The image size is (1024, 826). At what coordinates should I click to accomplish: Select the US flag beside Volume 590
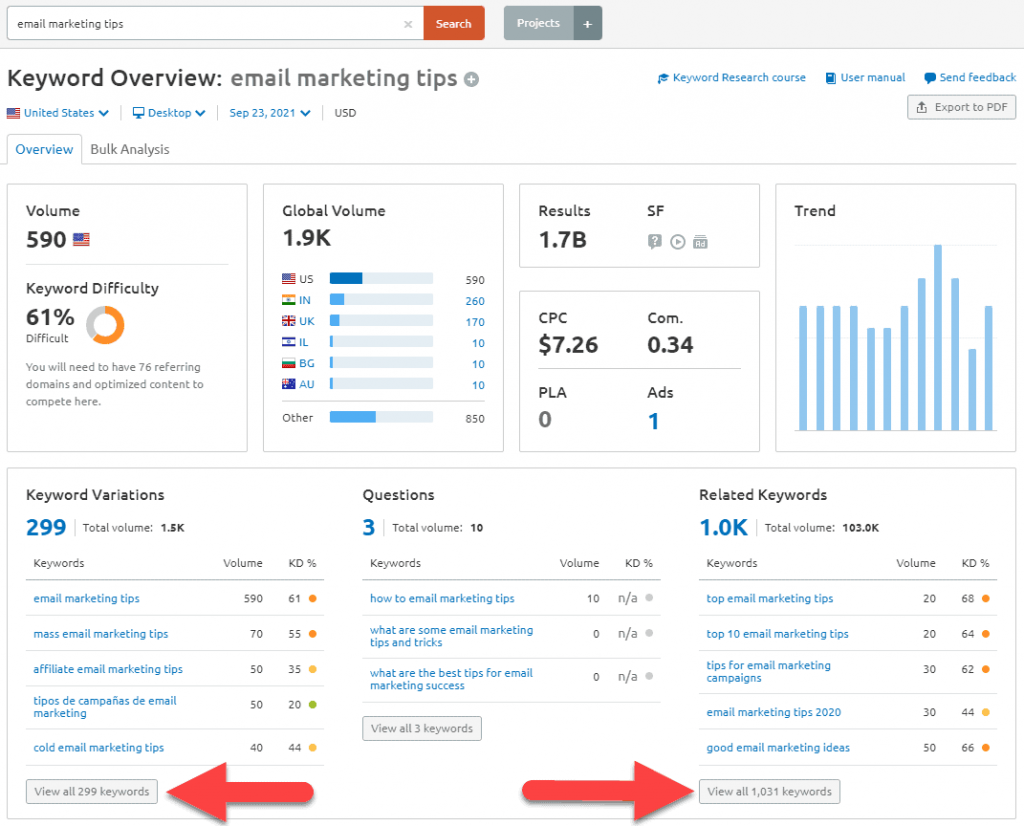coord(81,240)
